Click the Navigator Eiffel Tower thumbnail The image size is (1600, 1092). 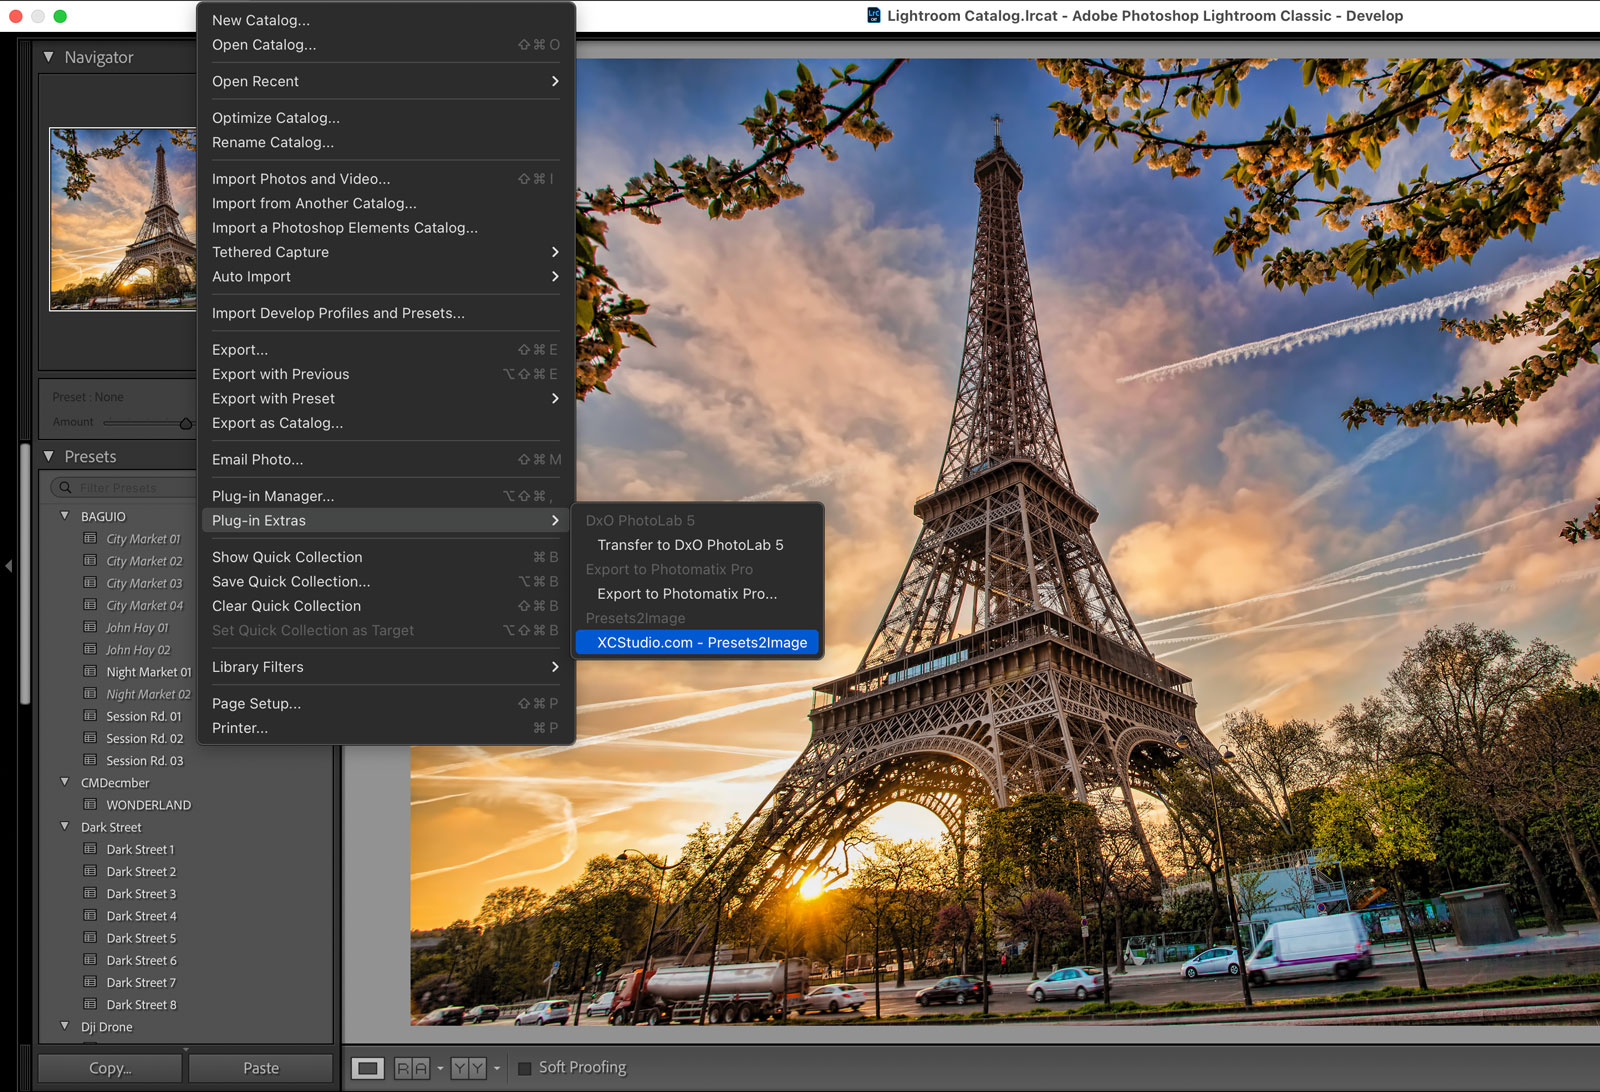point(123,219)
